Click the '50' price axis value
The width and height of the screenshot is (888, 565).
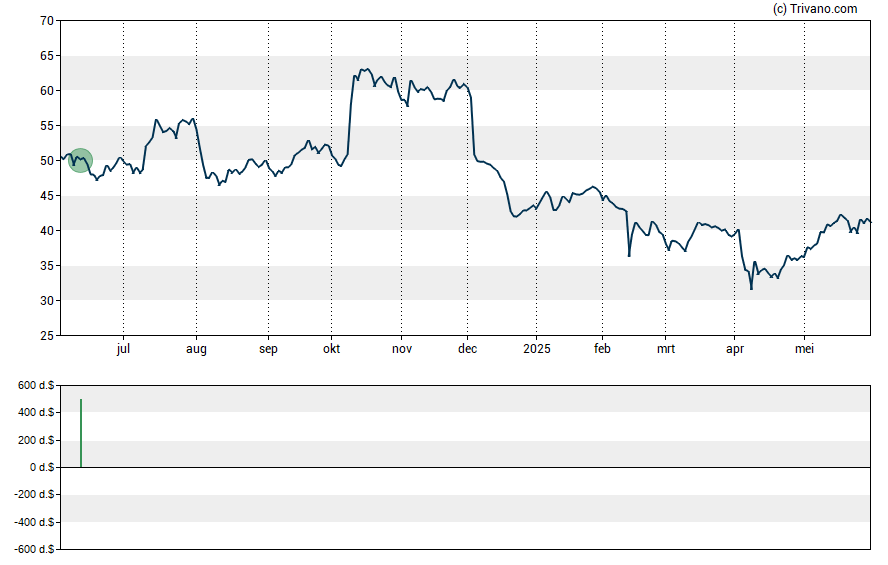(x=47, y=161)
